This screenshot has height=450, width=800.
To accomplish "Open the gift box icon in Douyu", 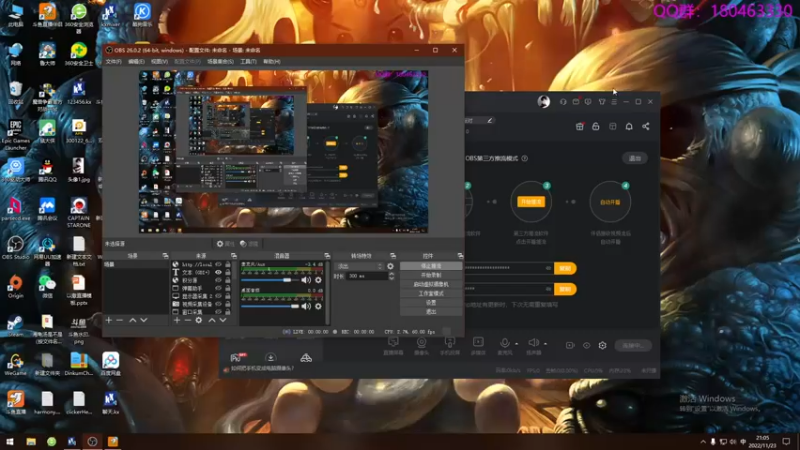I will (580, 127).
